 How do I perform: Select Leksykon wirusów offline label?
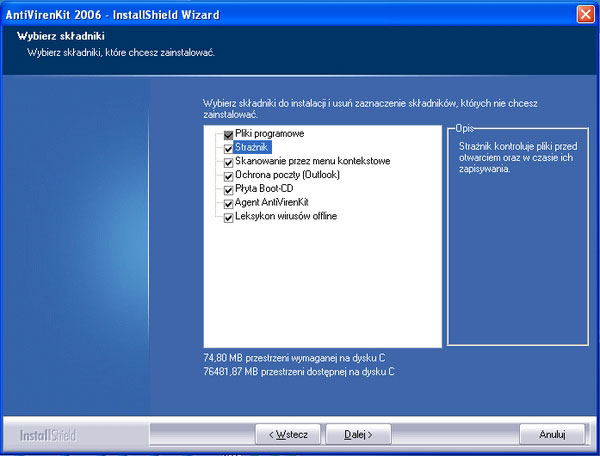click(286, 216)
